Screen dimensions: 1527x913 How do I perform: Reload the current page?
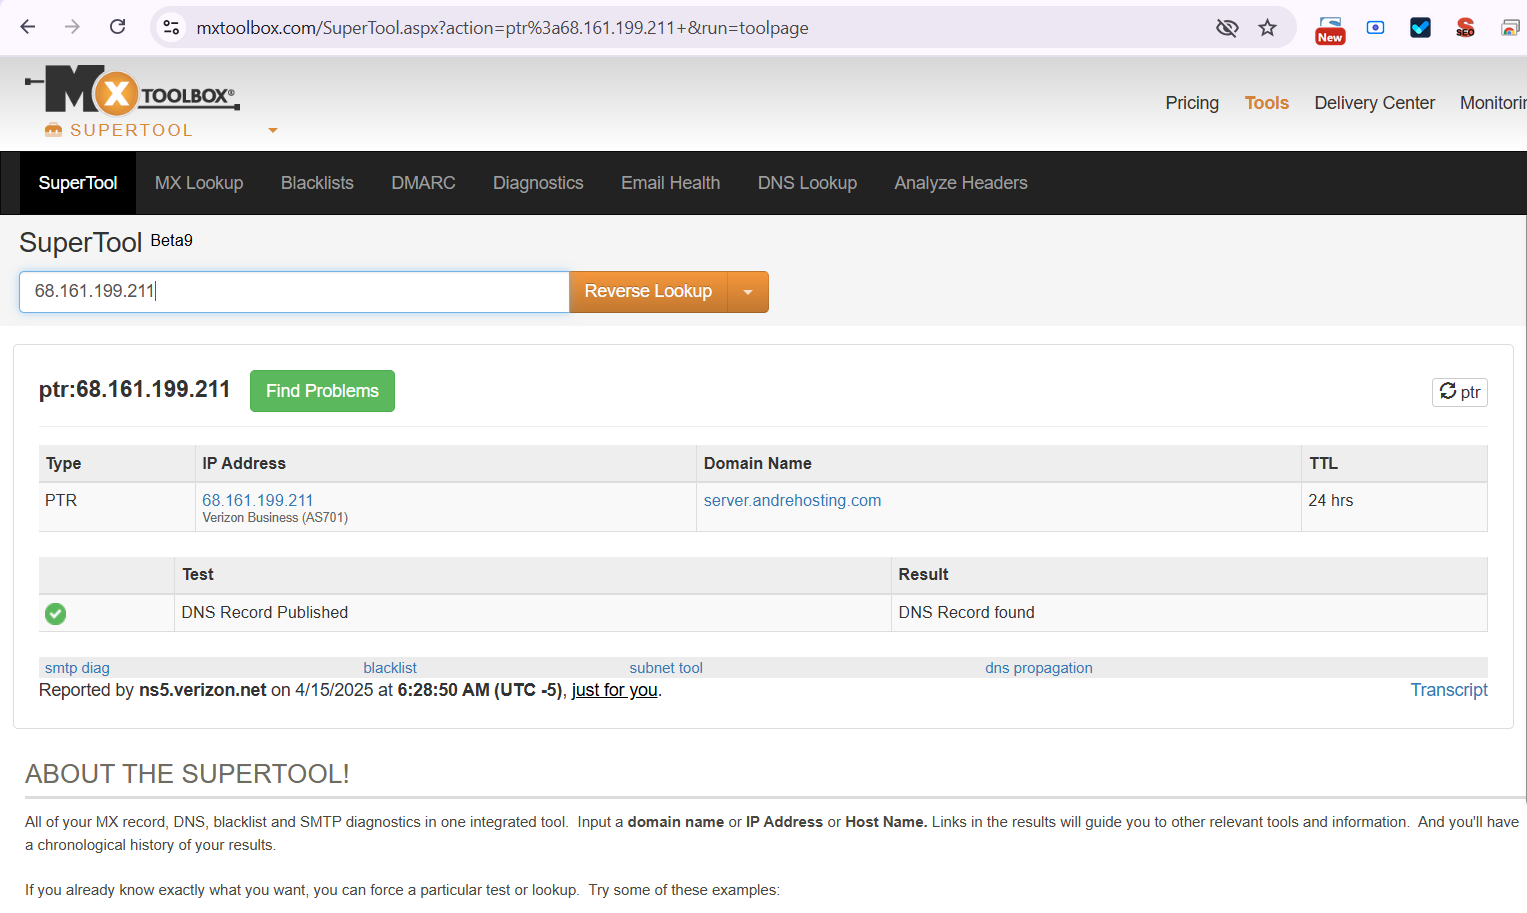117,27
